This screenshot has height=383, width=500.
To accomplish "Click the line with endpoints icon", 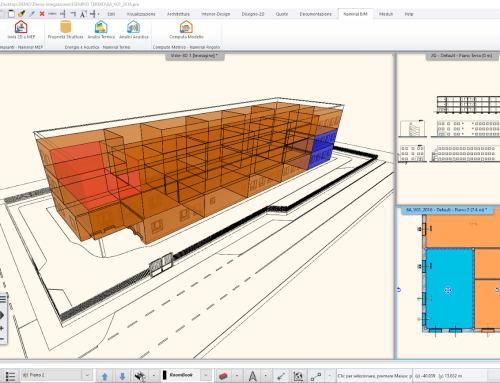I will [x=315, y=376].
